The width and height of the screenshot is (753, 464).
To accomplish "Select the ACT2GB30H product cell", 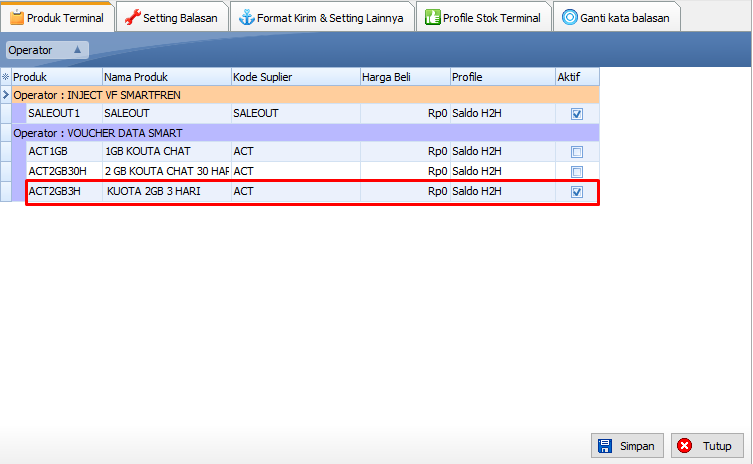I will pyautogui.click(x=64, y=171).
